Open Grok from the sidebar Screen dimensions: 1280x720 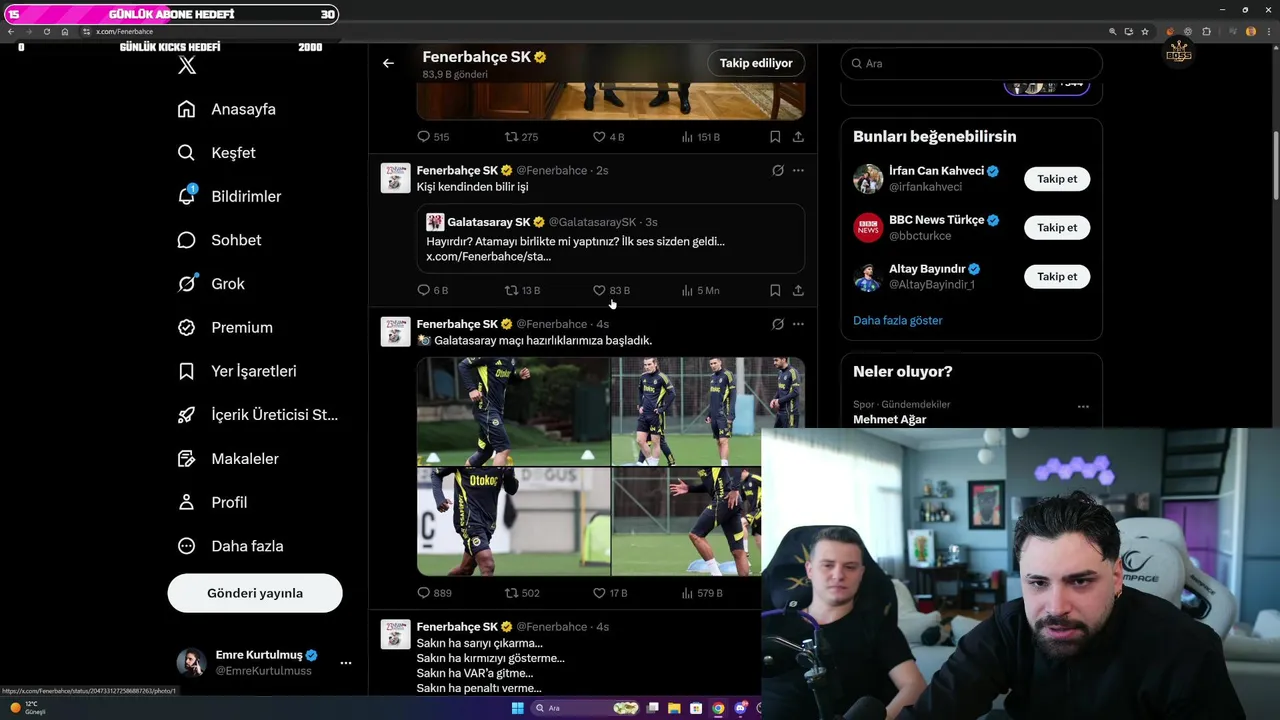(211, 284)
